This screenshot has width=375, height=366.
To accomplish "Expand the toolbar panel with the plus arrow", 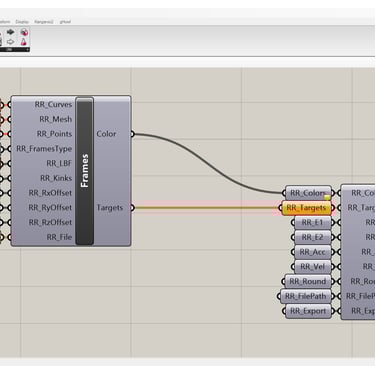I will [x=27, y=49].
